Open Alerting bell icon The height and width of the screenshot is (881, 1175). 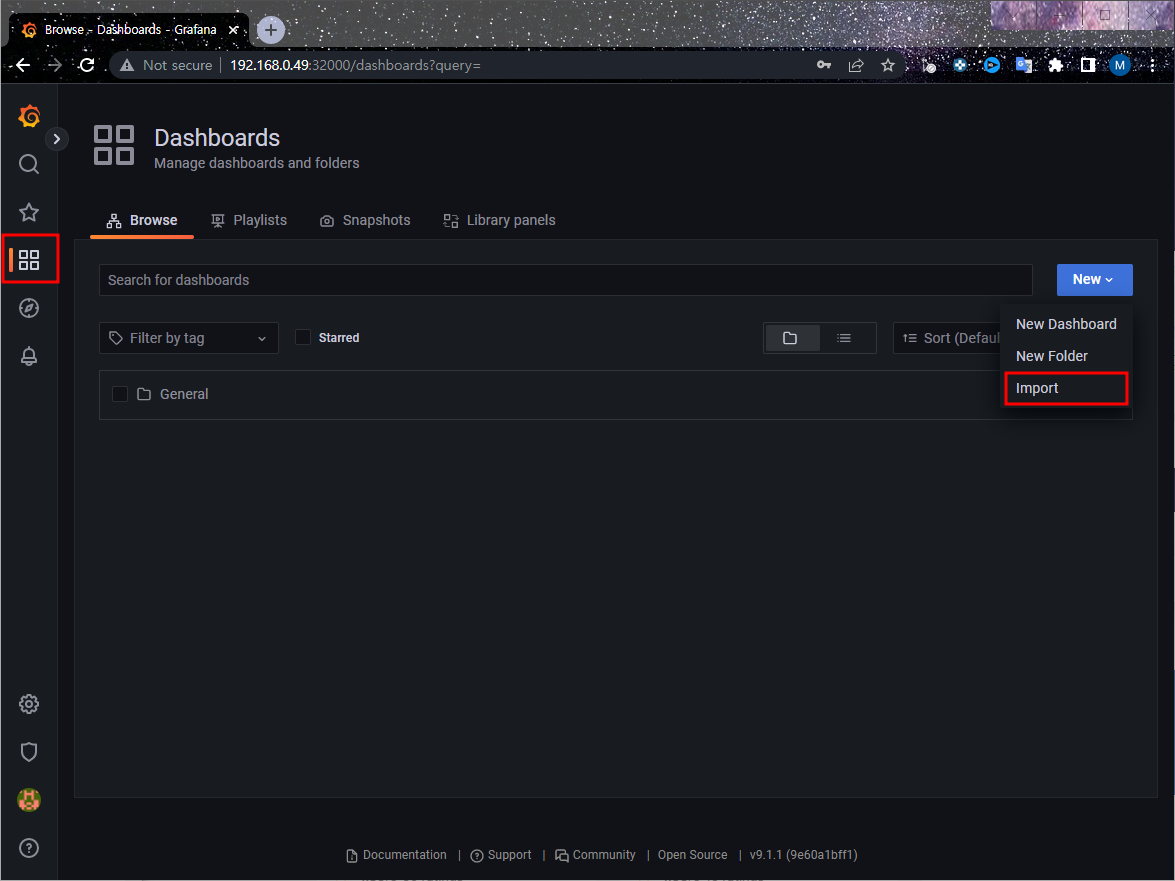[29, 356]
